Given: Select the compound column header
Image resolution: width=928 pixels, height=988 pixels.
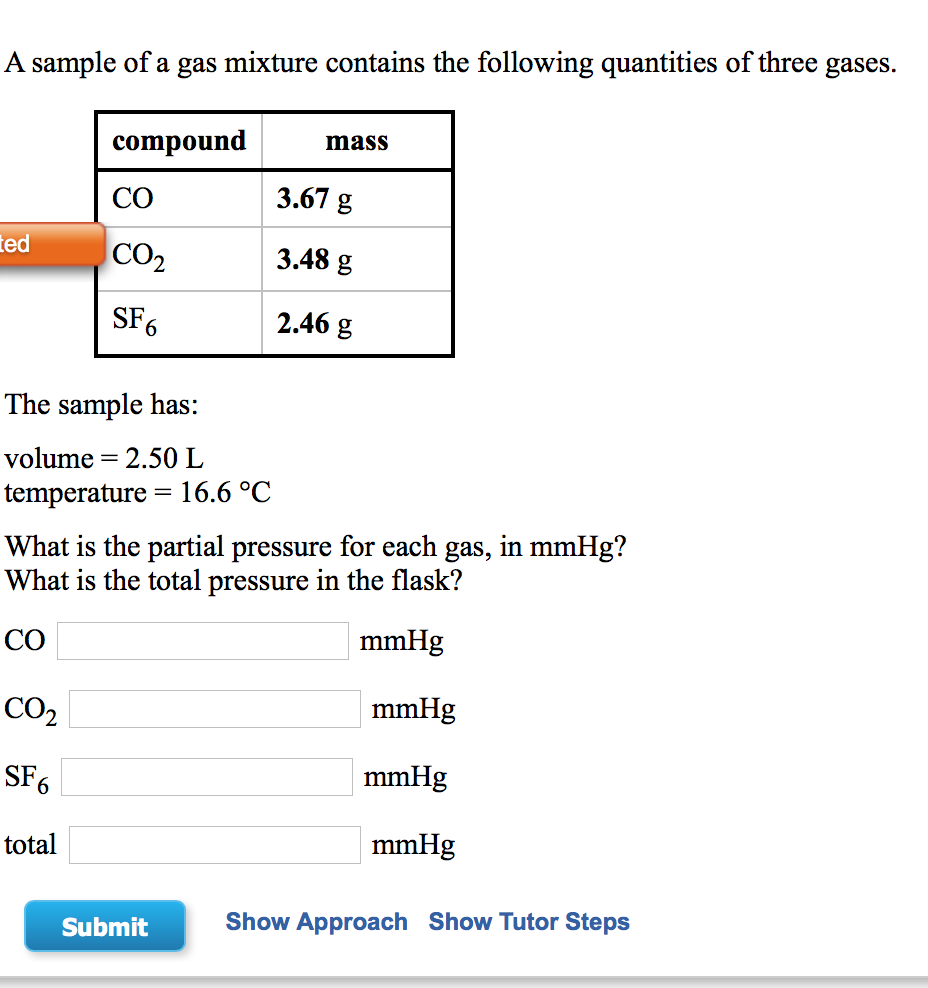Looking at the screenshot, I should (178, 140).
